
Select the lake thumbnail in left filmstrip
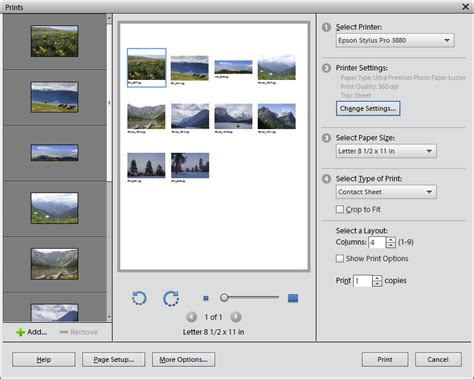[55, 264]
